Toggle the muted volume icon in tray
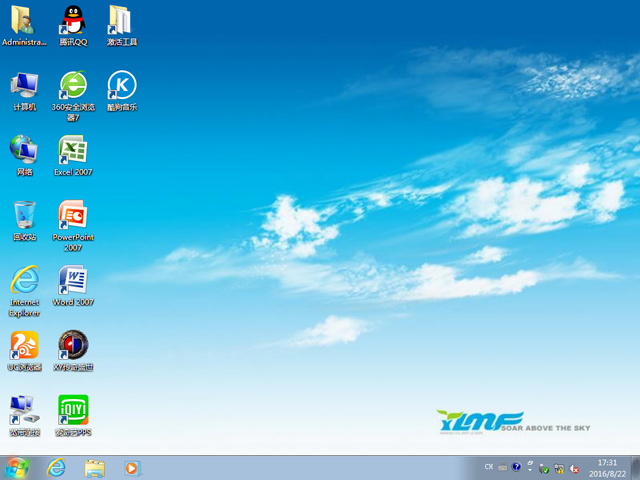640x480 pixels. coord(575,468)
